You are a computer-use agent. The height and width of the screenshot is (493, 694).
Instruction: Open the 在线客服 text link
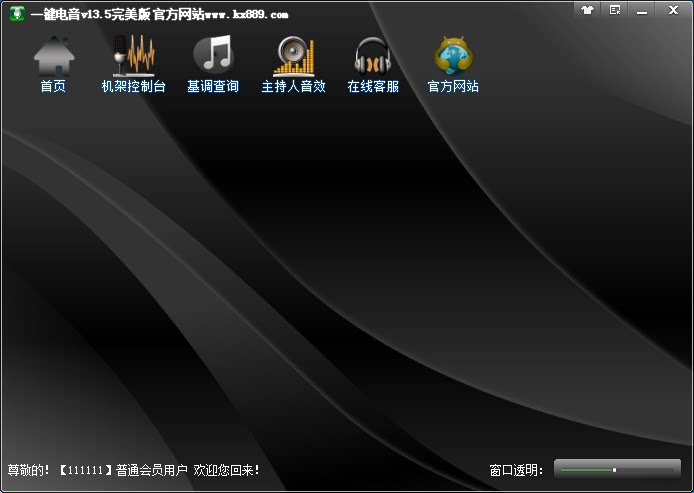[373, 86]
